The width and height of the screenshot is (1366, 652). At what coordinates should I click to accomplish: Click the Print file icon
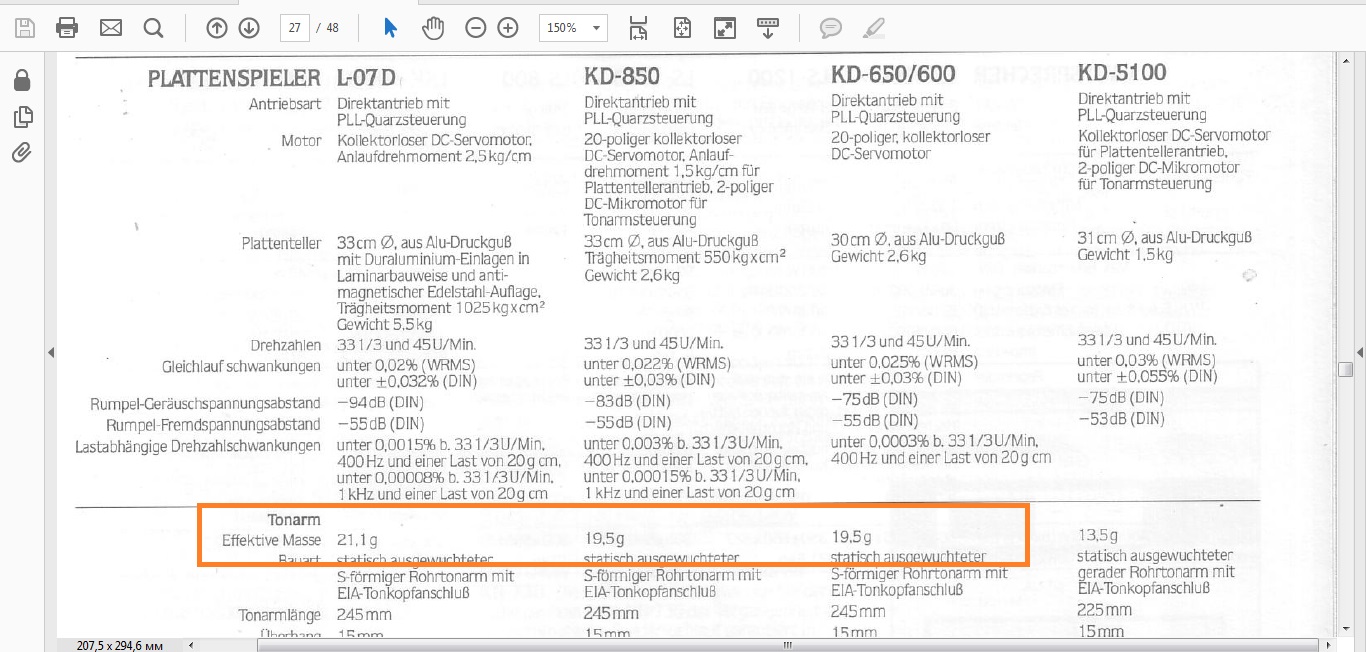67,28
